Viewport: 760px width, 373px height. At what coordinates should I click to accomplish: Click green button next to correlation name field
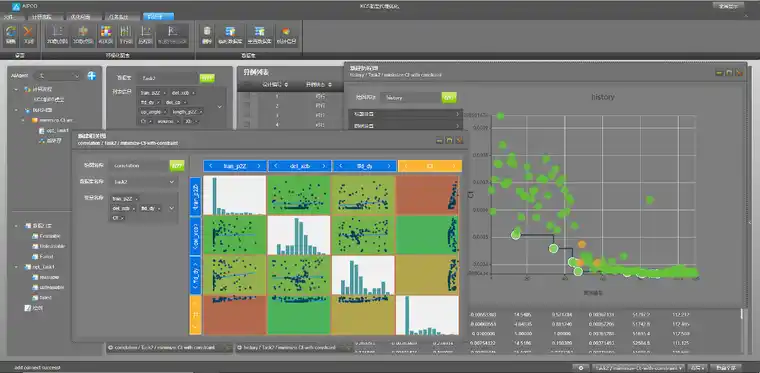(x=177, y=166)
